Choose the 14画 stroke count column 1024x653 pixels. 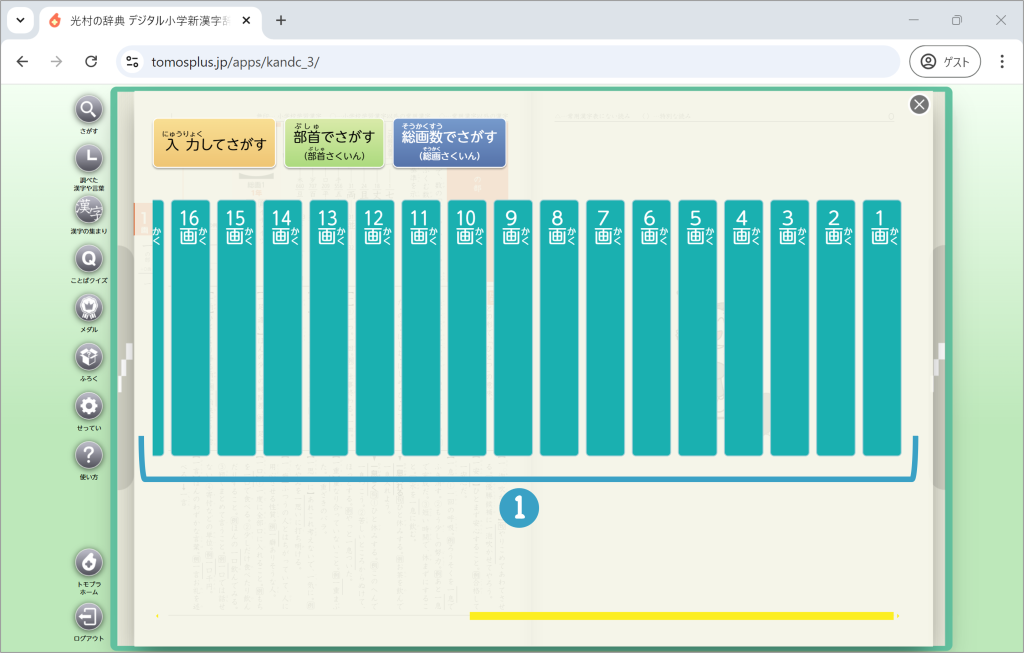pos(283,328)
